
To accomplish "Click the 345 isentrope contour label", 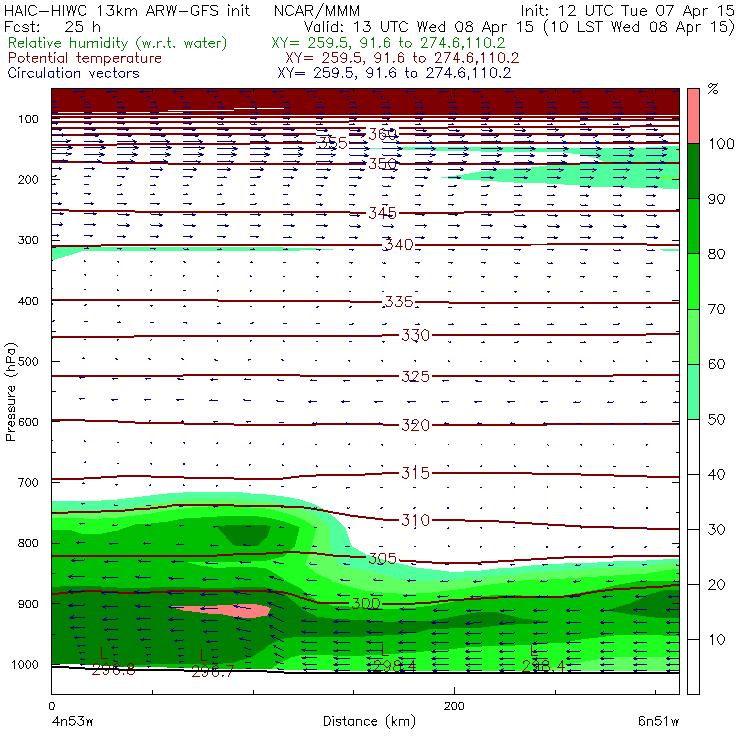I will (383, 213).
